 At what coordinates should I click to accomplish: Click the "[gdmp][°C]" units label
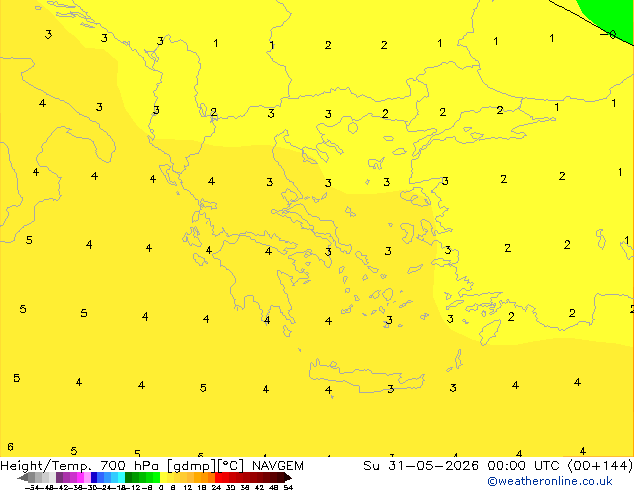[206, 466]
